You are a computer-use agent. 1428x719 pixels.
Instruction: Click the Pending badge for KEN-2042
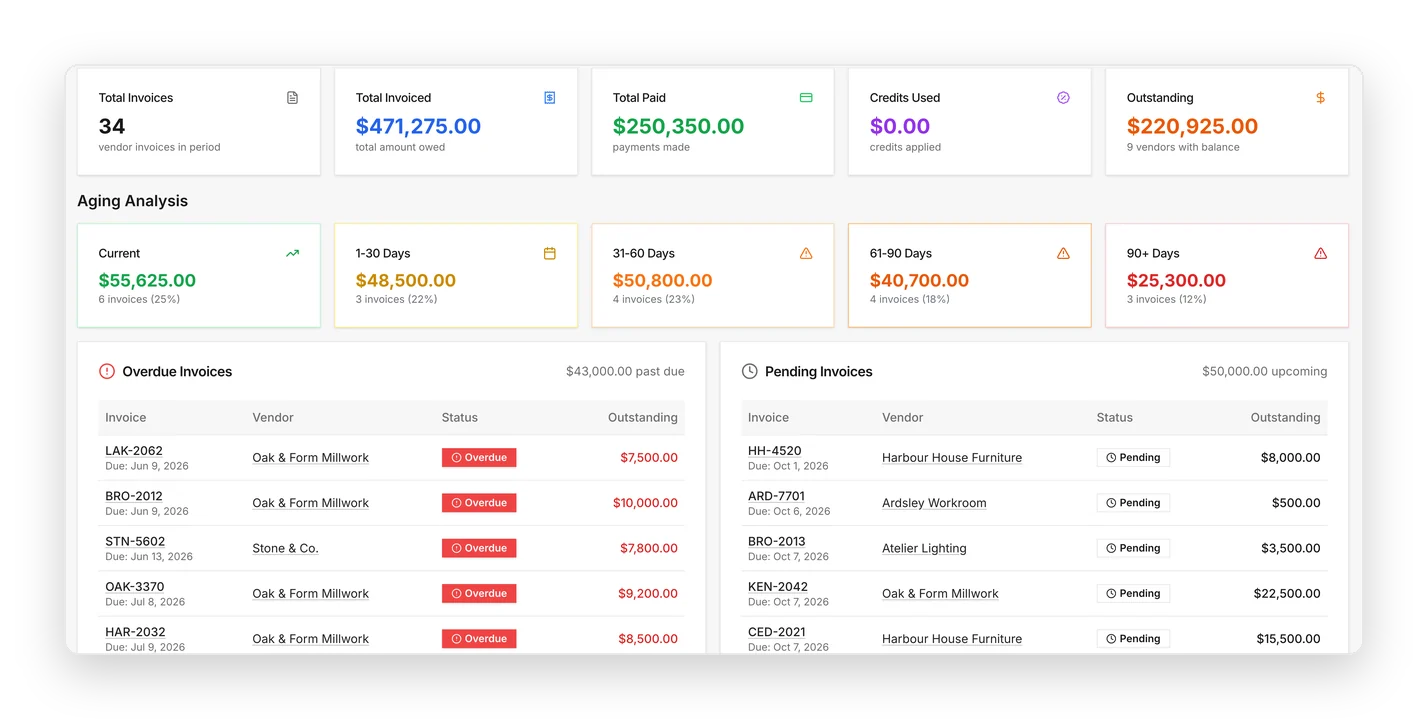tap(1133, 594)
